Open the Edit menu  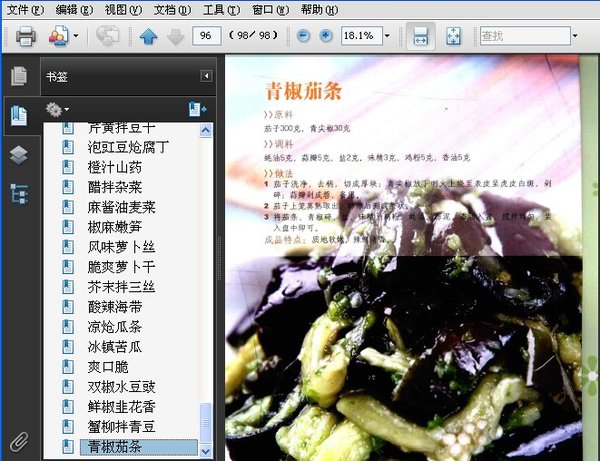74,10
